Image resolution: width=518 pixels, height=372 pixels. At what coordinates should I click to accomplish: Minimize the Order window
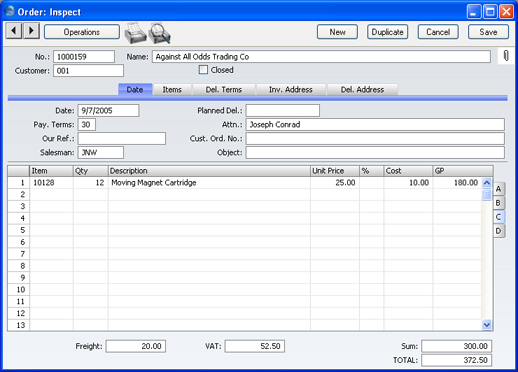(x=474, y=12)
